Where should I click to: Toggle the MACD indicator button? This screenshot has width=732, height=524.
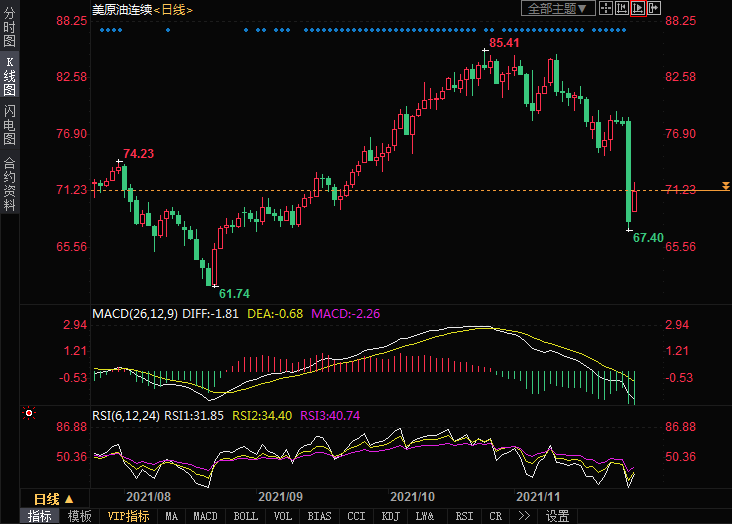(205, 516)
